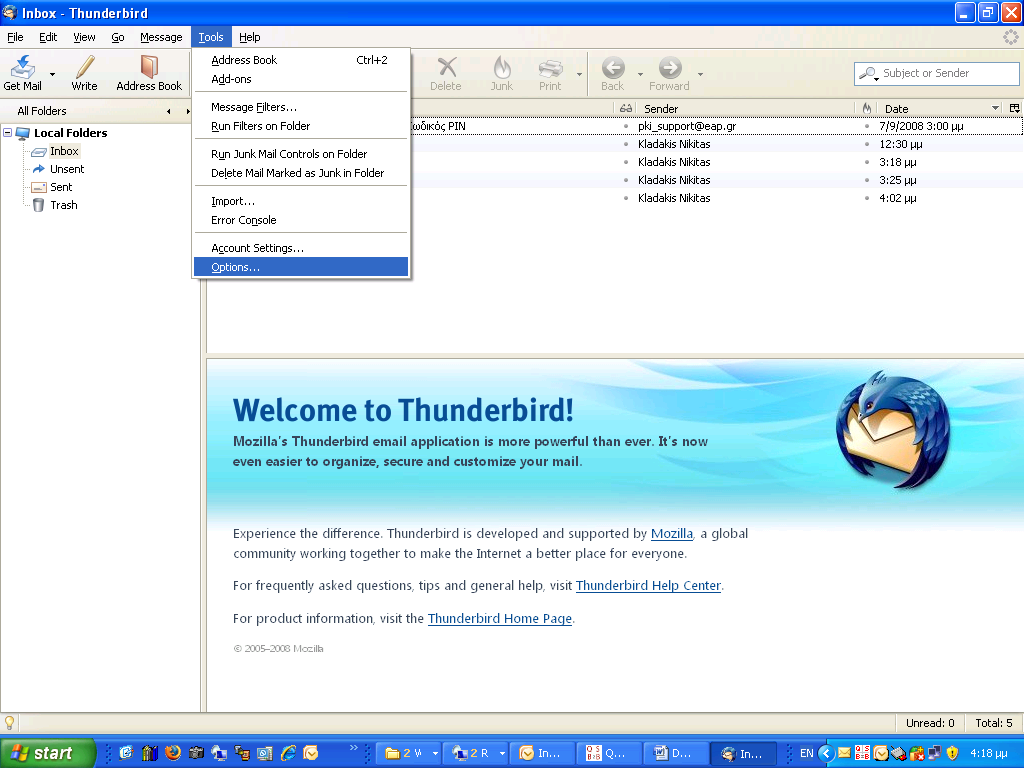This screenshot has height=768, width=1024.
Task: Open the Print dropdown arrow
Action: (579, 74)
